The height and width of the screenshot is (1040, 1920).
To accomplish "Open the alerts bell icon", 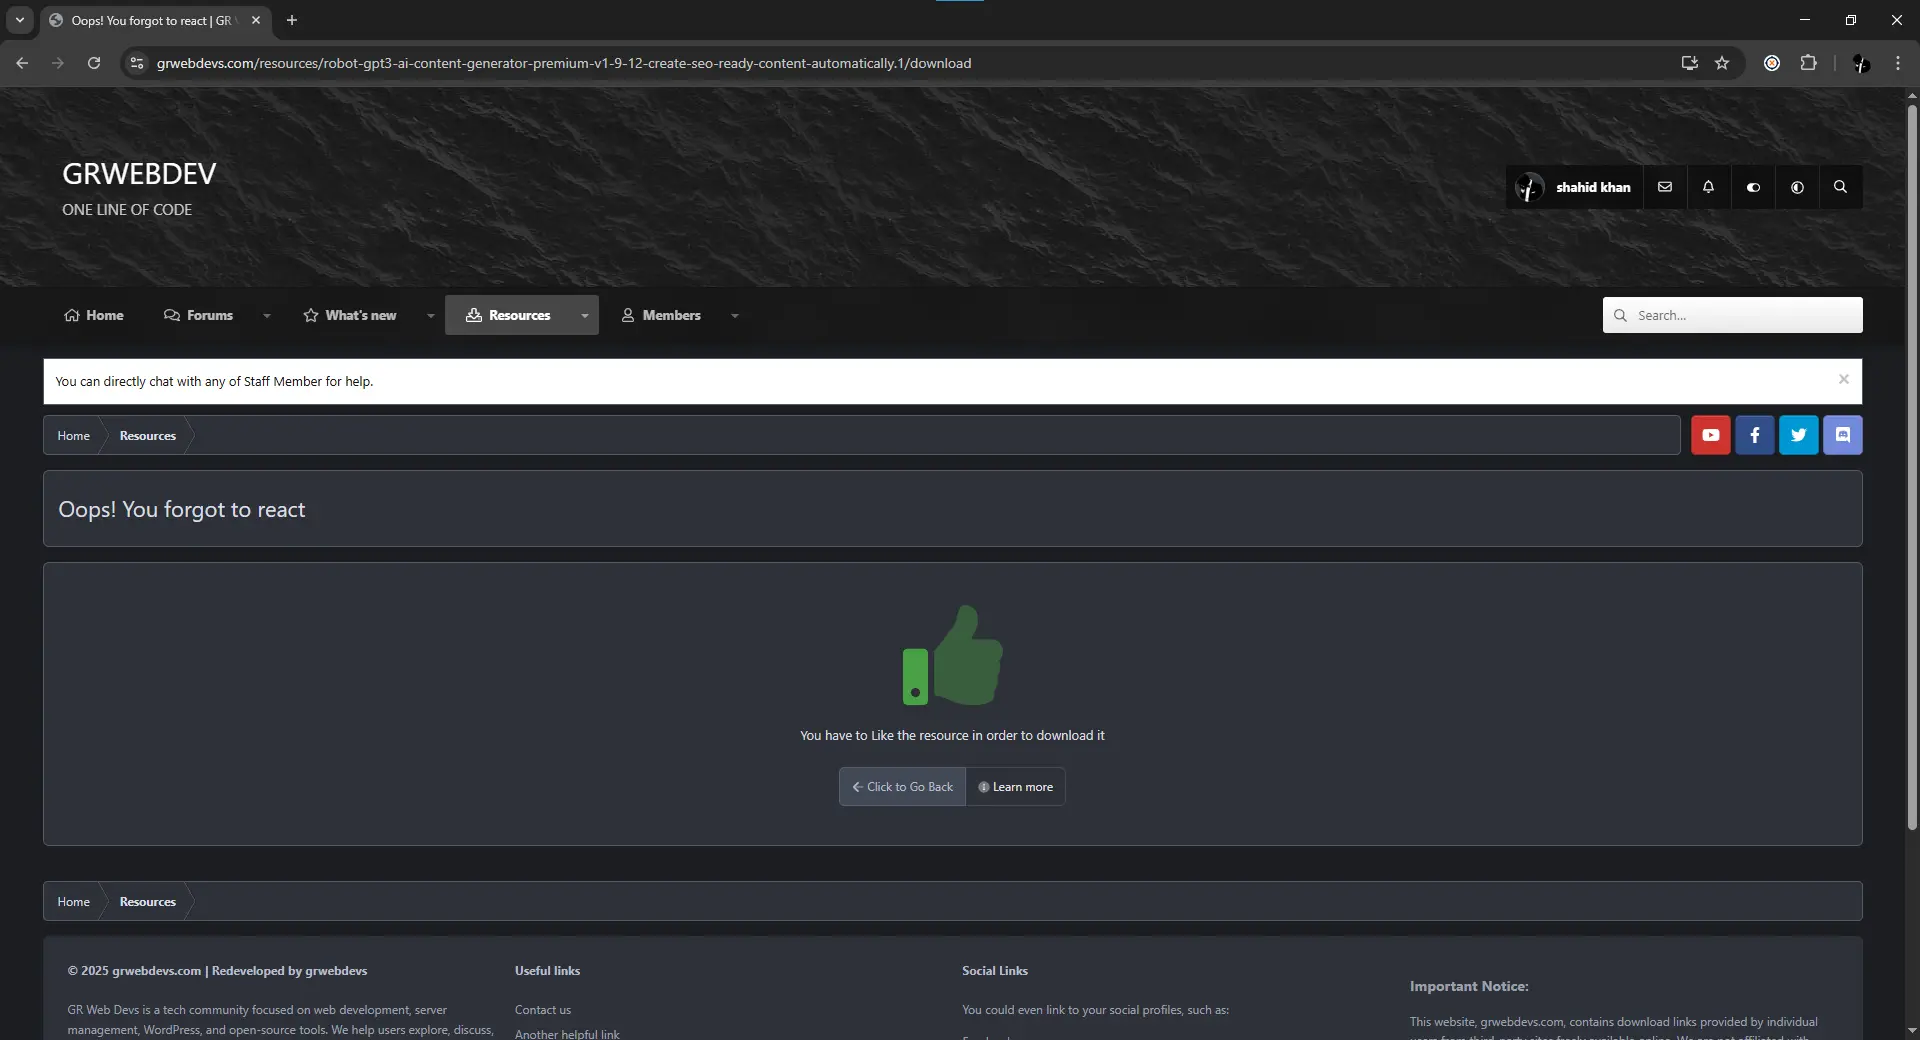I will 1708,187.
